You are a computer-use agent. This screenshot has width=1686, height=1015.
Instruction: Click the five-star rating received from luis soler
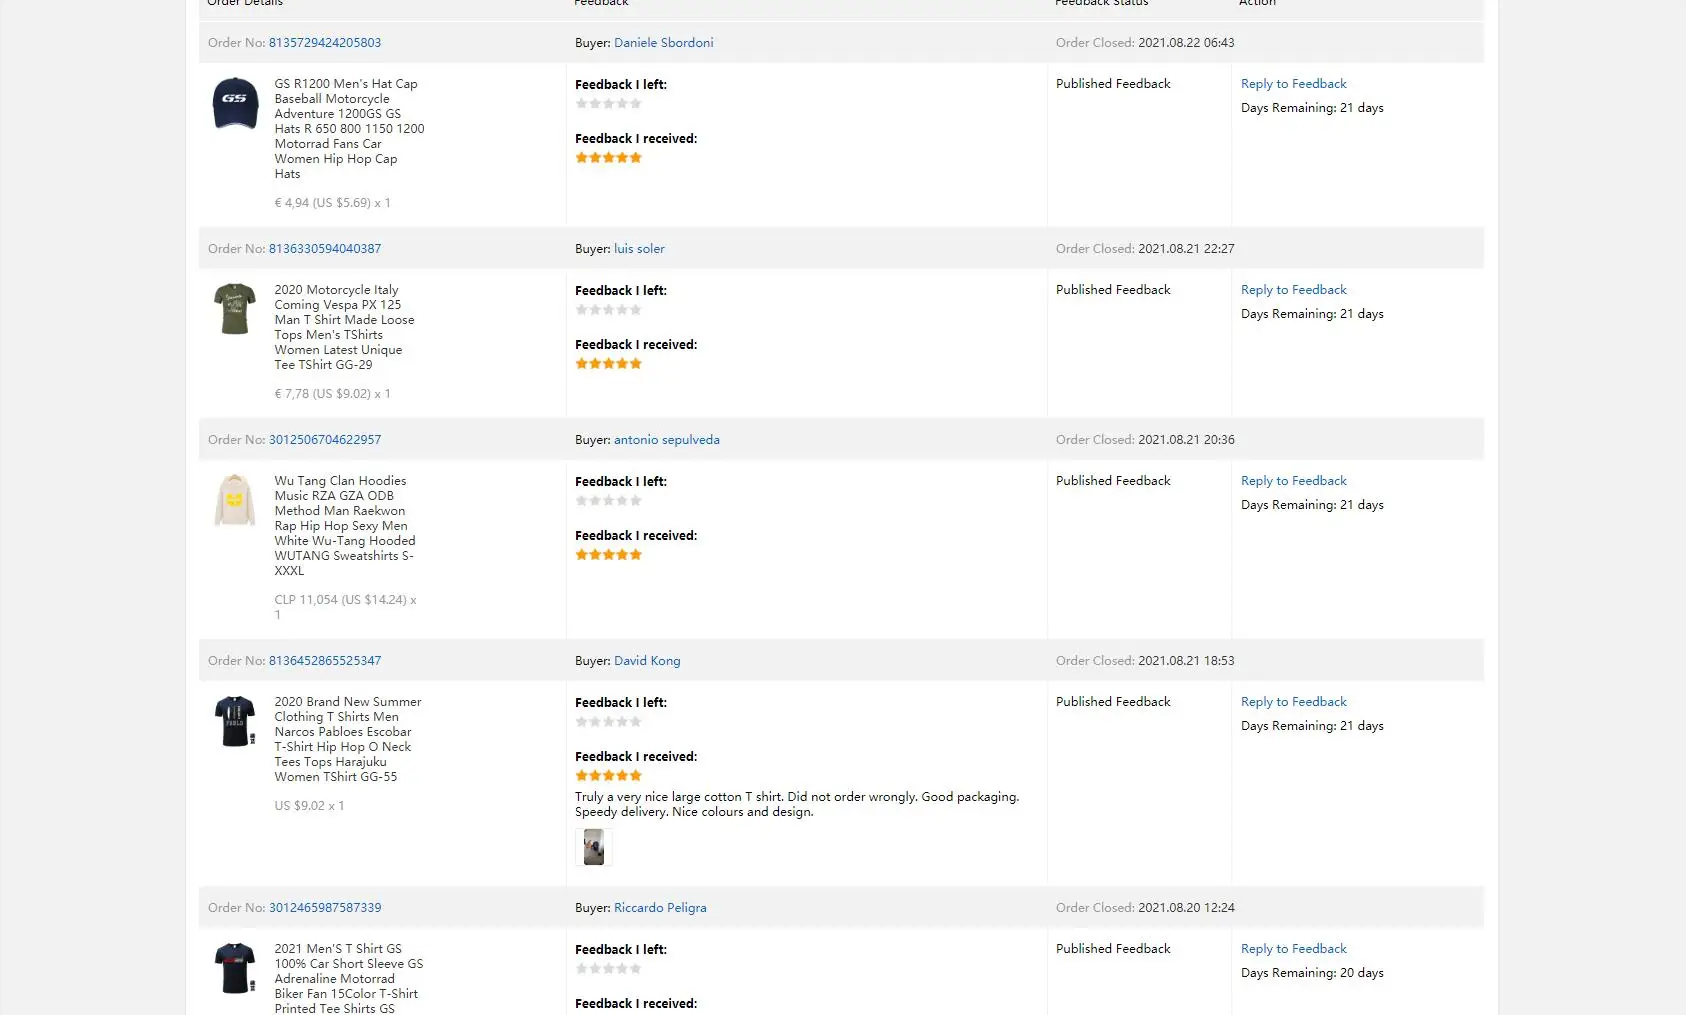608,364
